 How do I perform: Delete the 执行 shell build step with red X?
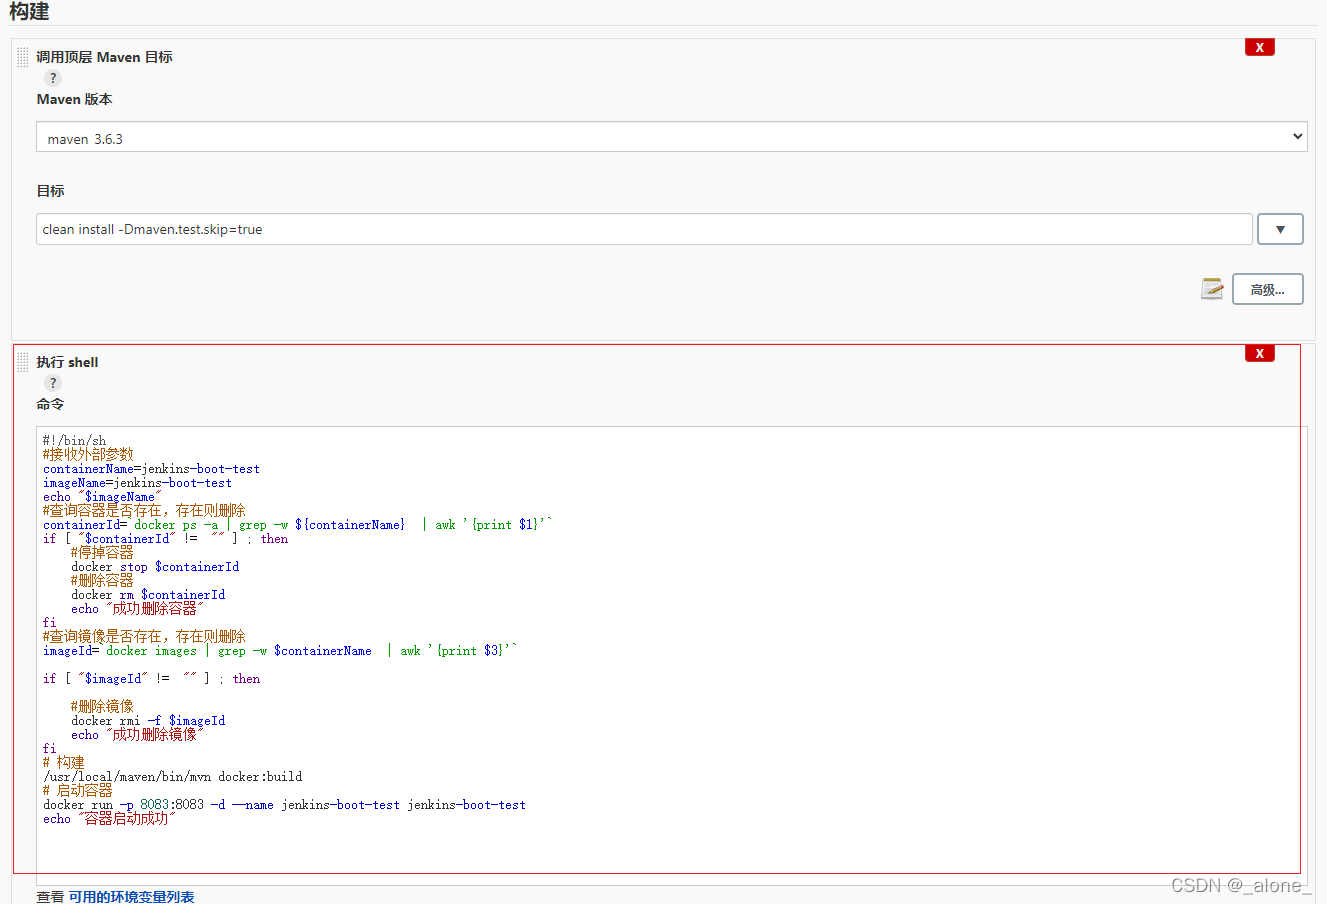click(x=1259, y=353)
